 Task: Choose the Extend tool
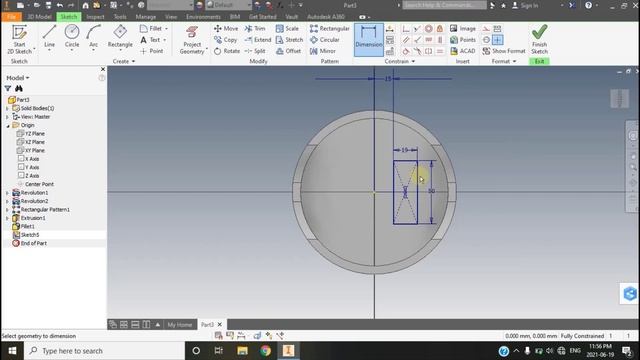pyautogui.click(x=258, y=40)
